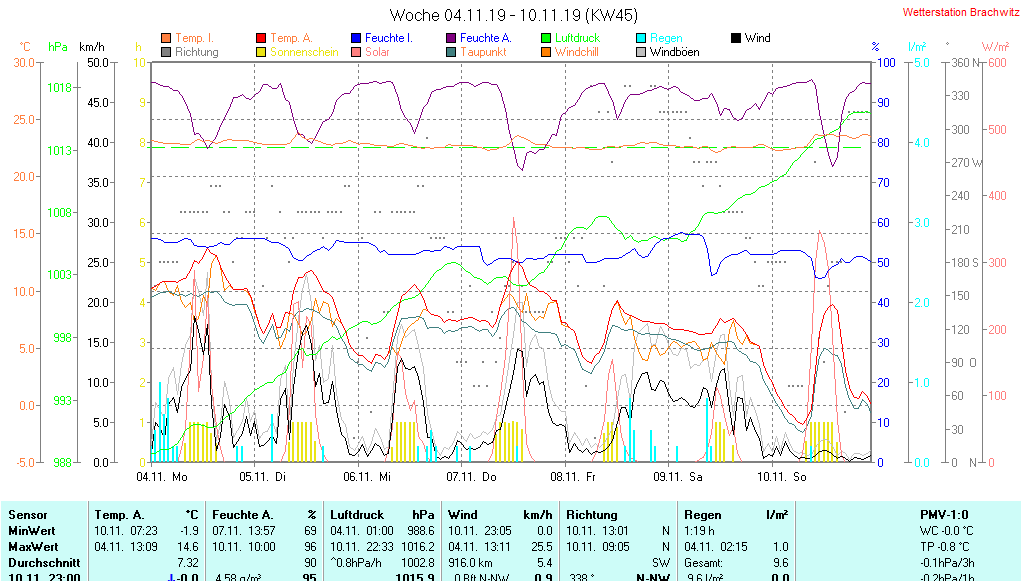Click the purple Feuchte A. legend square
1021x581 pixels.
pos(451,38)
